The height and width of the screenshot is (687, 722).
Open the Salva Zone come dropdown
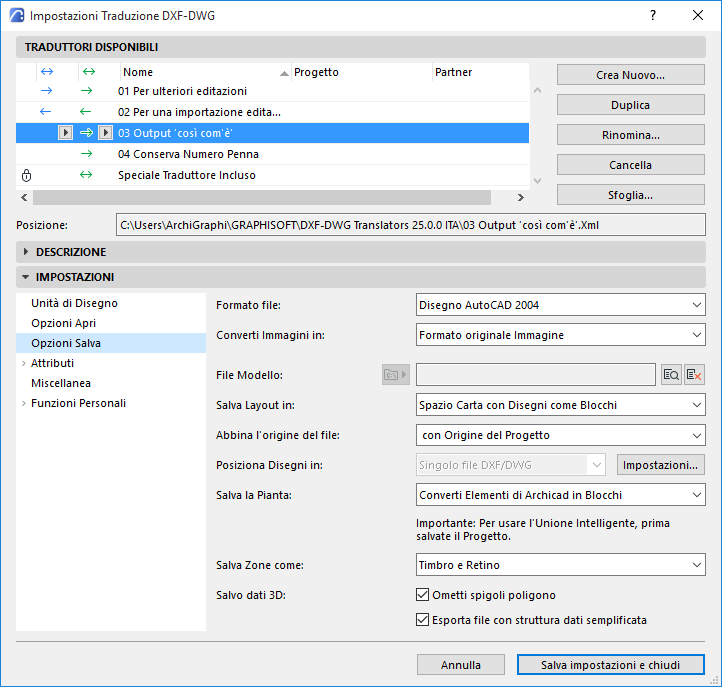coord(560,565)
